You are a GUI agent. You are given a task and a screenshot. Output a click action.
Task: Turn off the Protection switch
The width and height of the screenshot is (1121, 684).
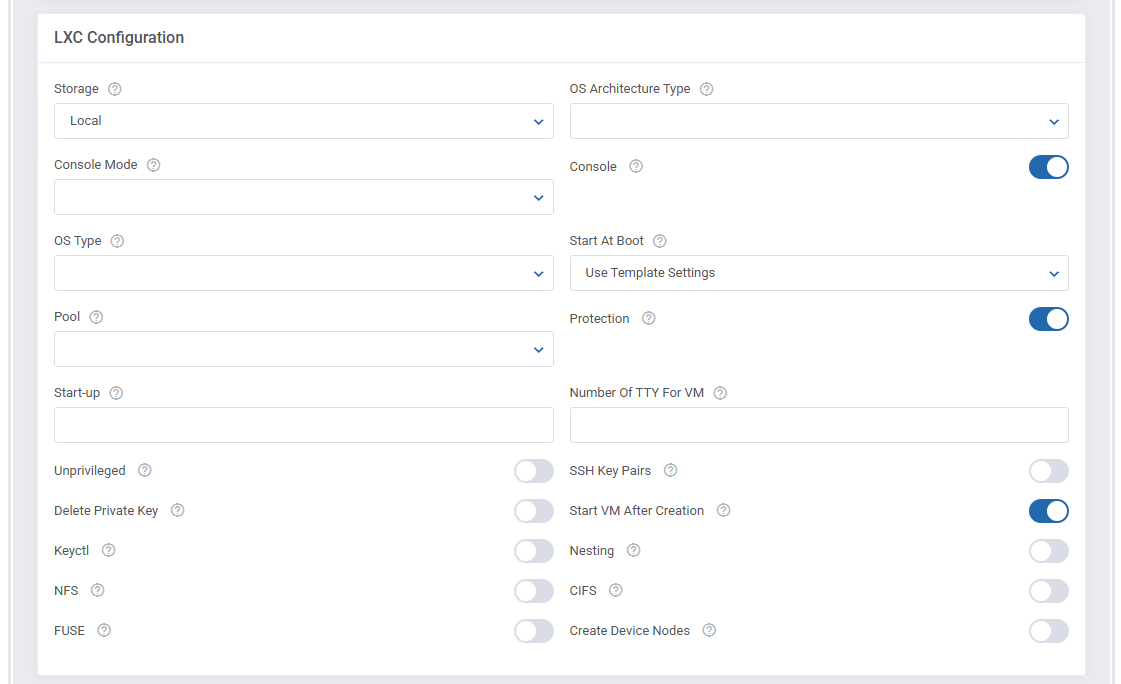(x=1048, y=319)
